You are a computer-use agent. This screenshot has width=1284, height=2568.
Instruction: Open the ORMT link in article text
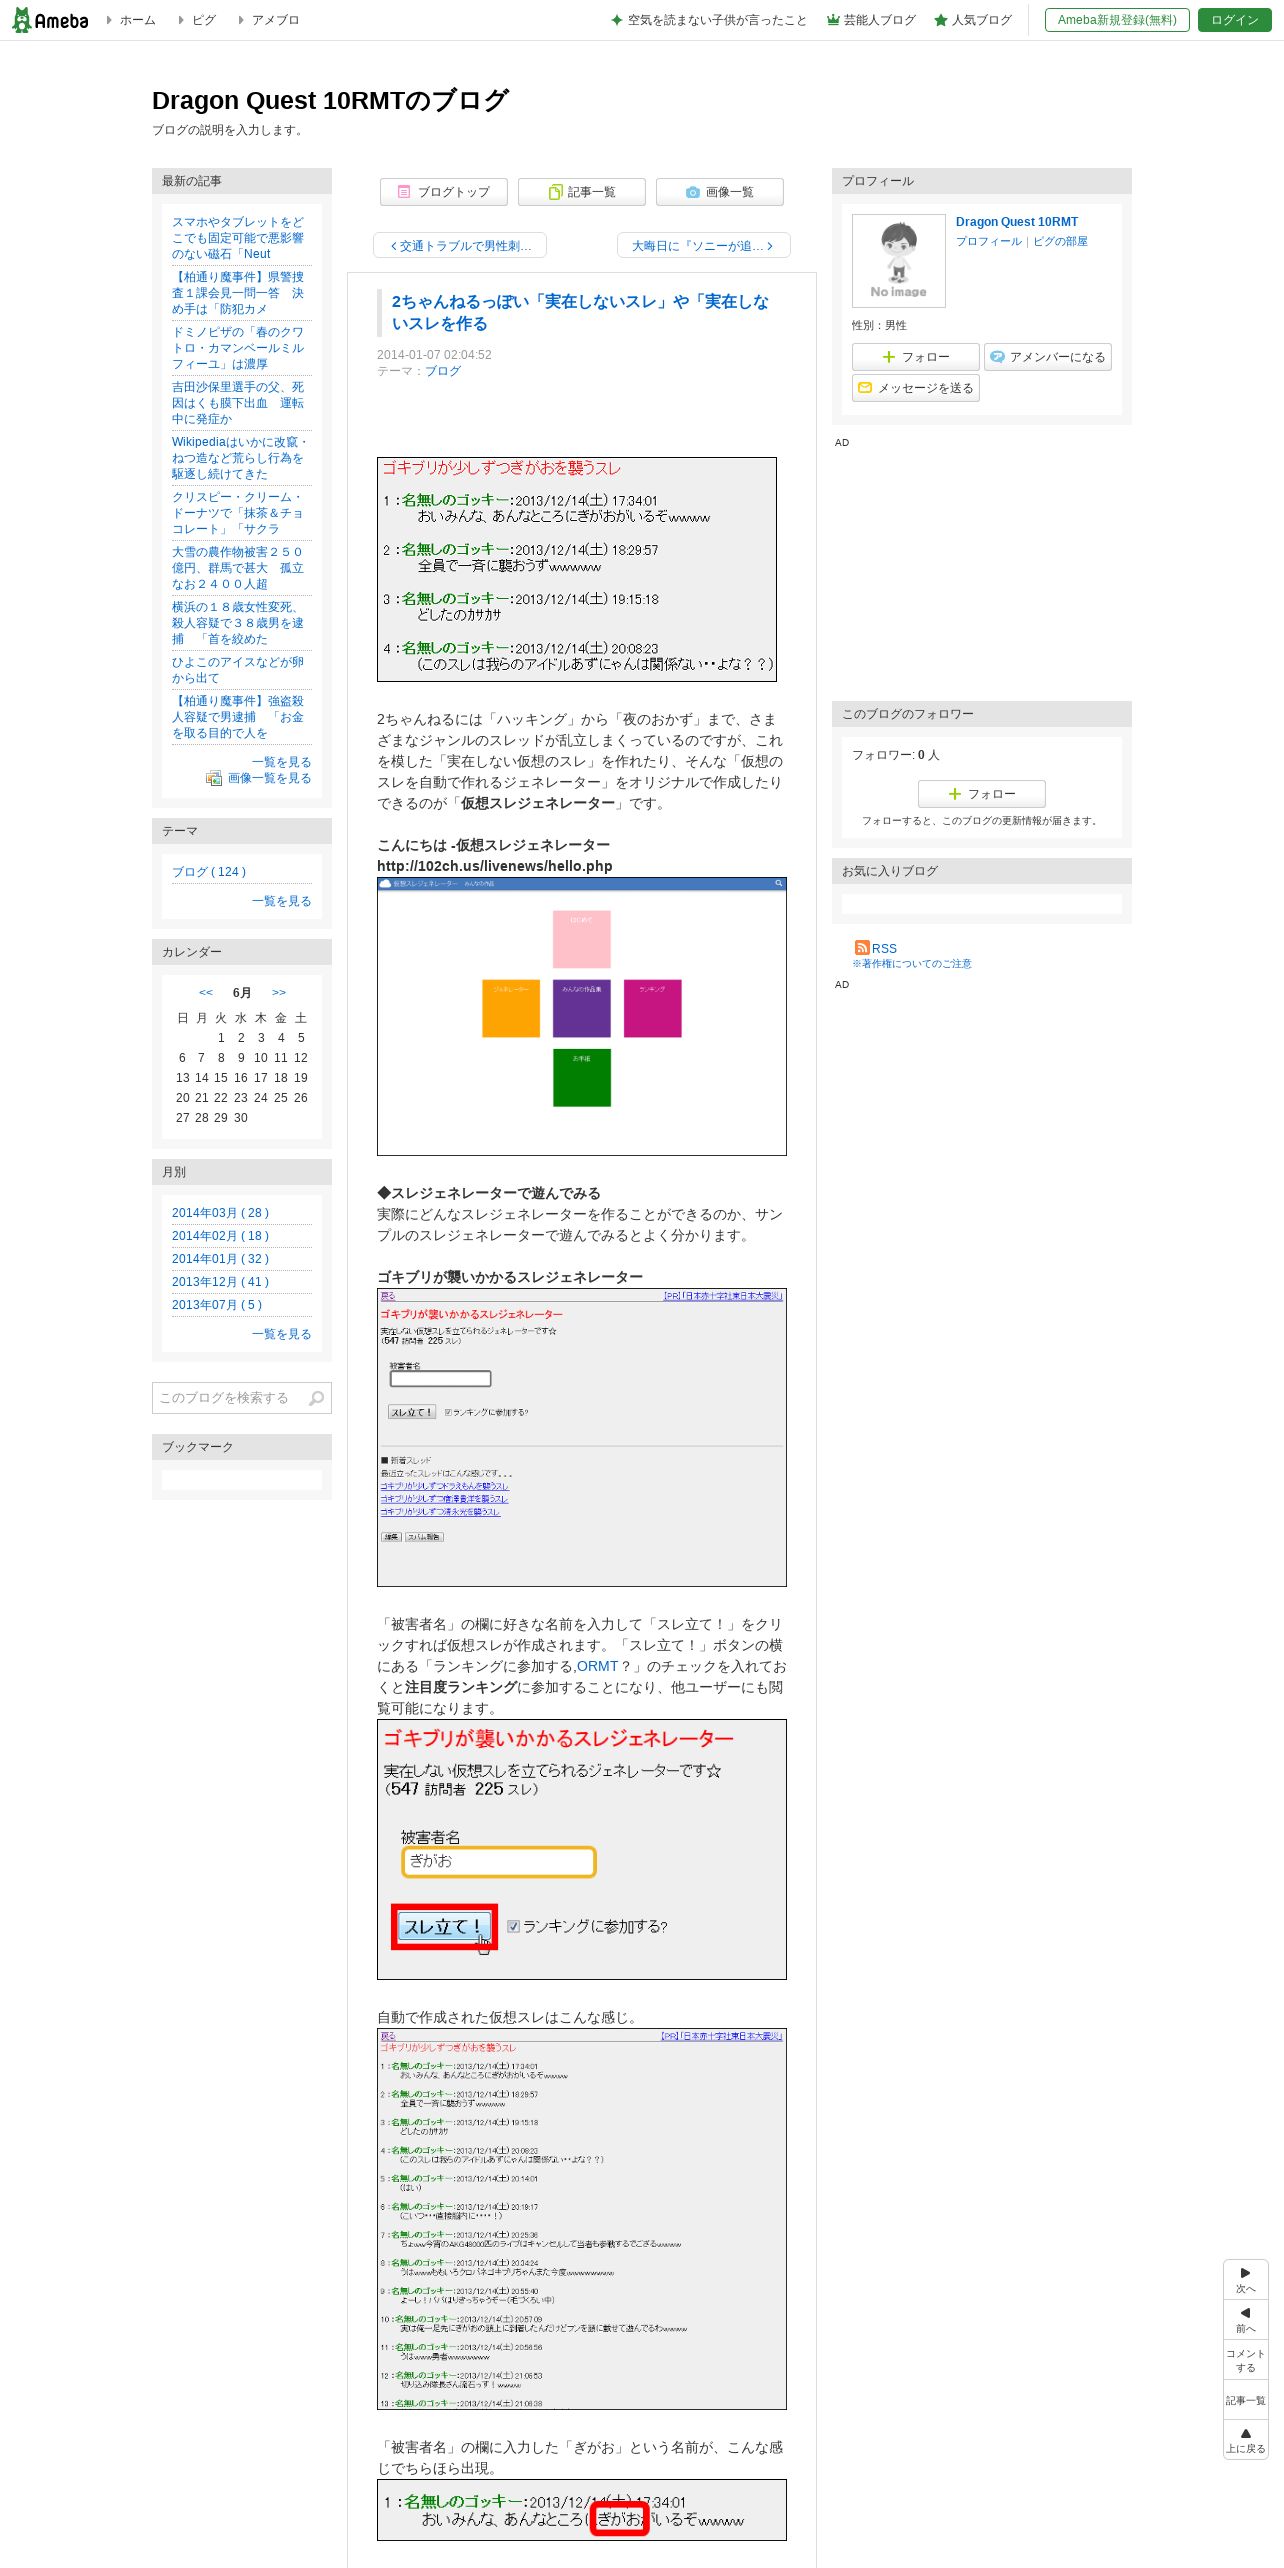(x=598, y=1666)
